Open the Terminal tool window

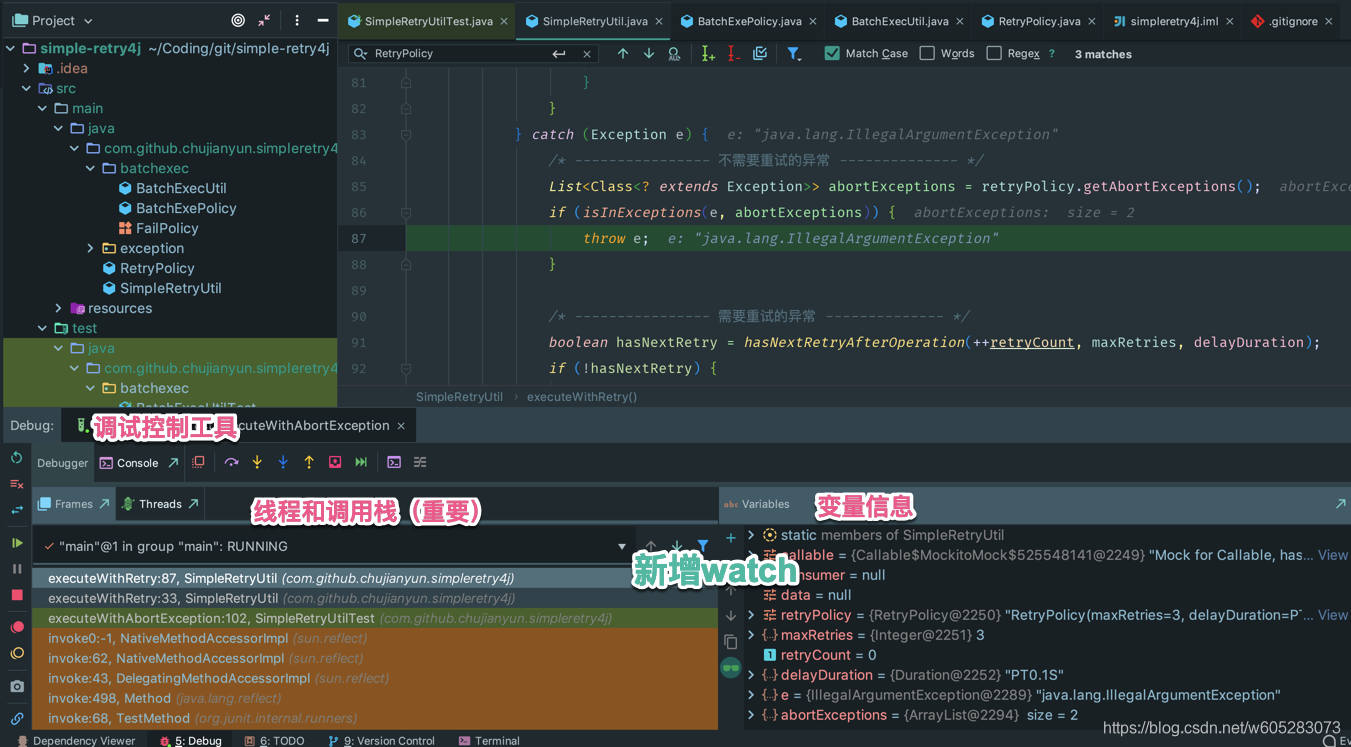(489, 740)
